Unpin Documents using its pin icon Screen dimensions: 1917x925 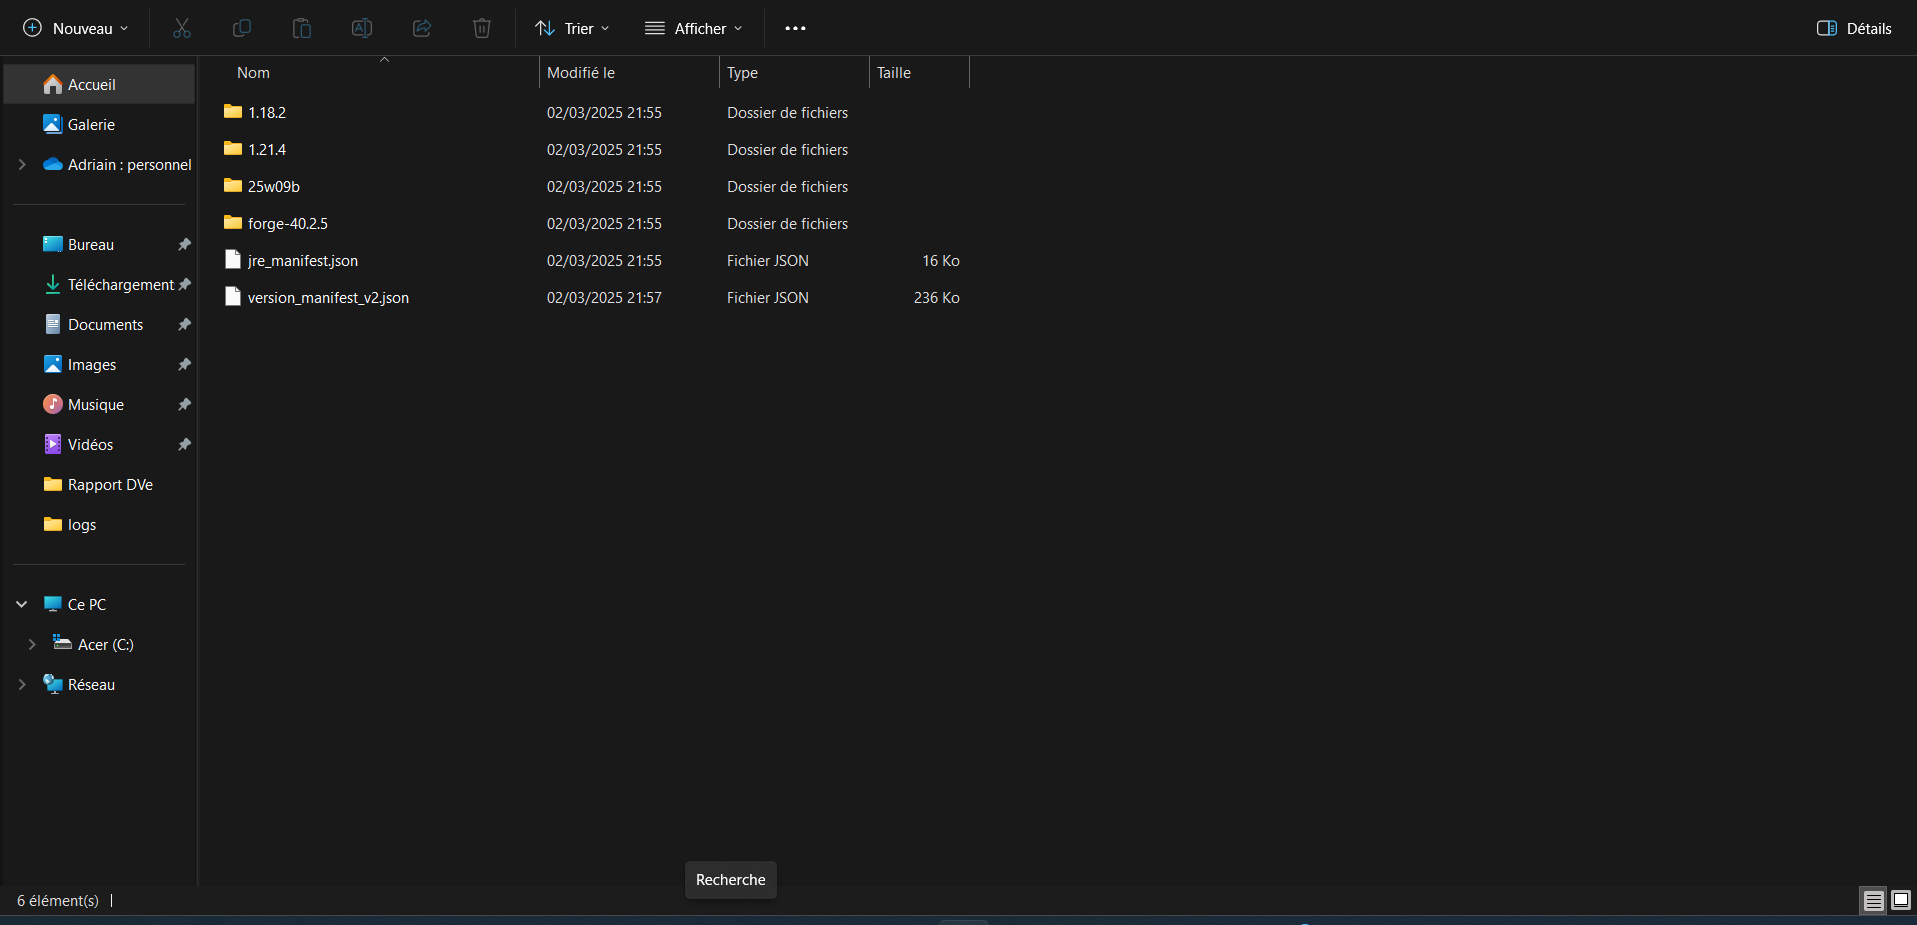tap(184, 324)
